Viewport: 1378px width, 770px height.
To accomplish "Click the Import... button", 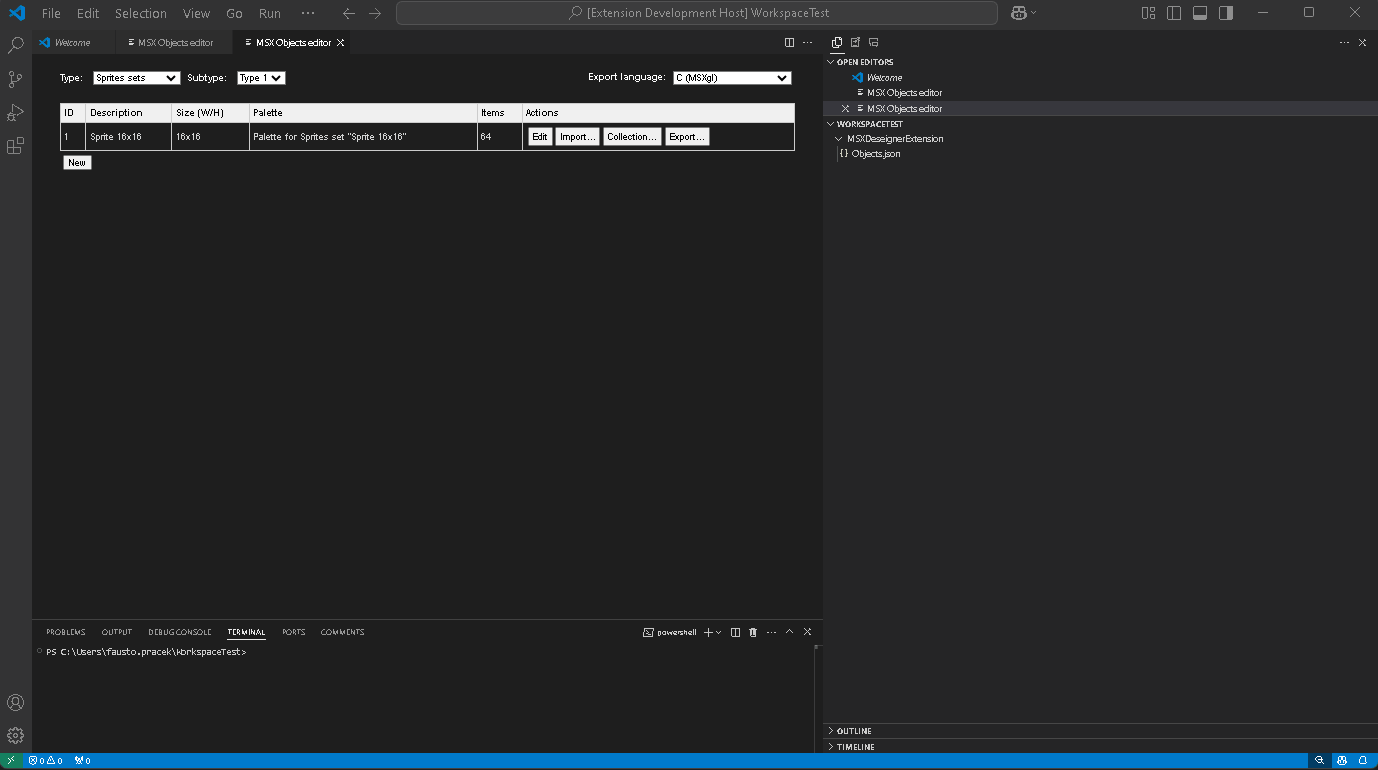I will (x=578, y=137).
